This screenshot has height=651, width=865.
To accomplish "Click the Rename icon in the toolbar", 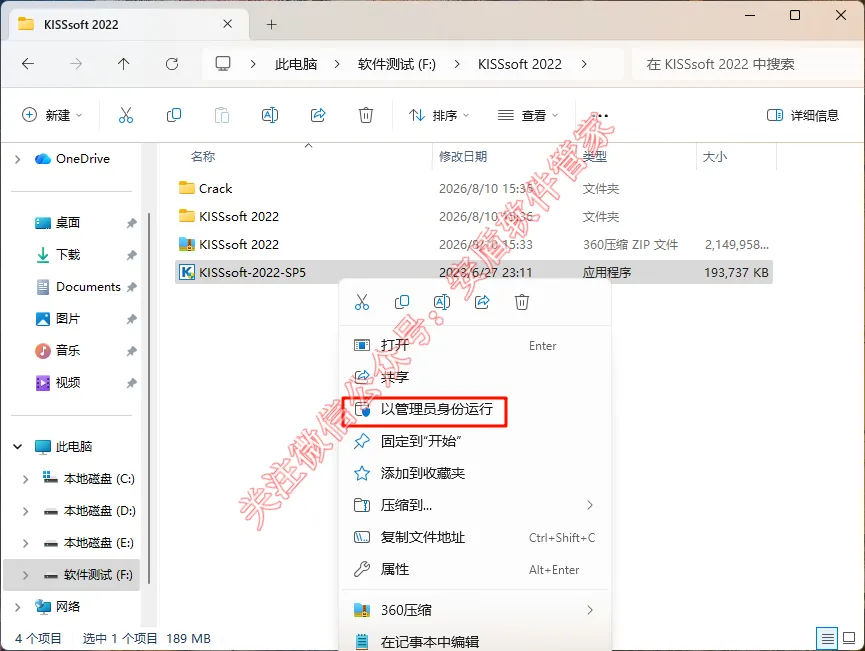I will (270, 115).
